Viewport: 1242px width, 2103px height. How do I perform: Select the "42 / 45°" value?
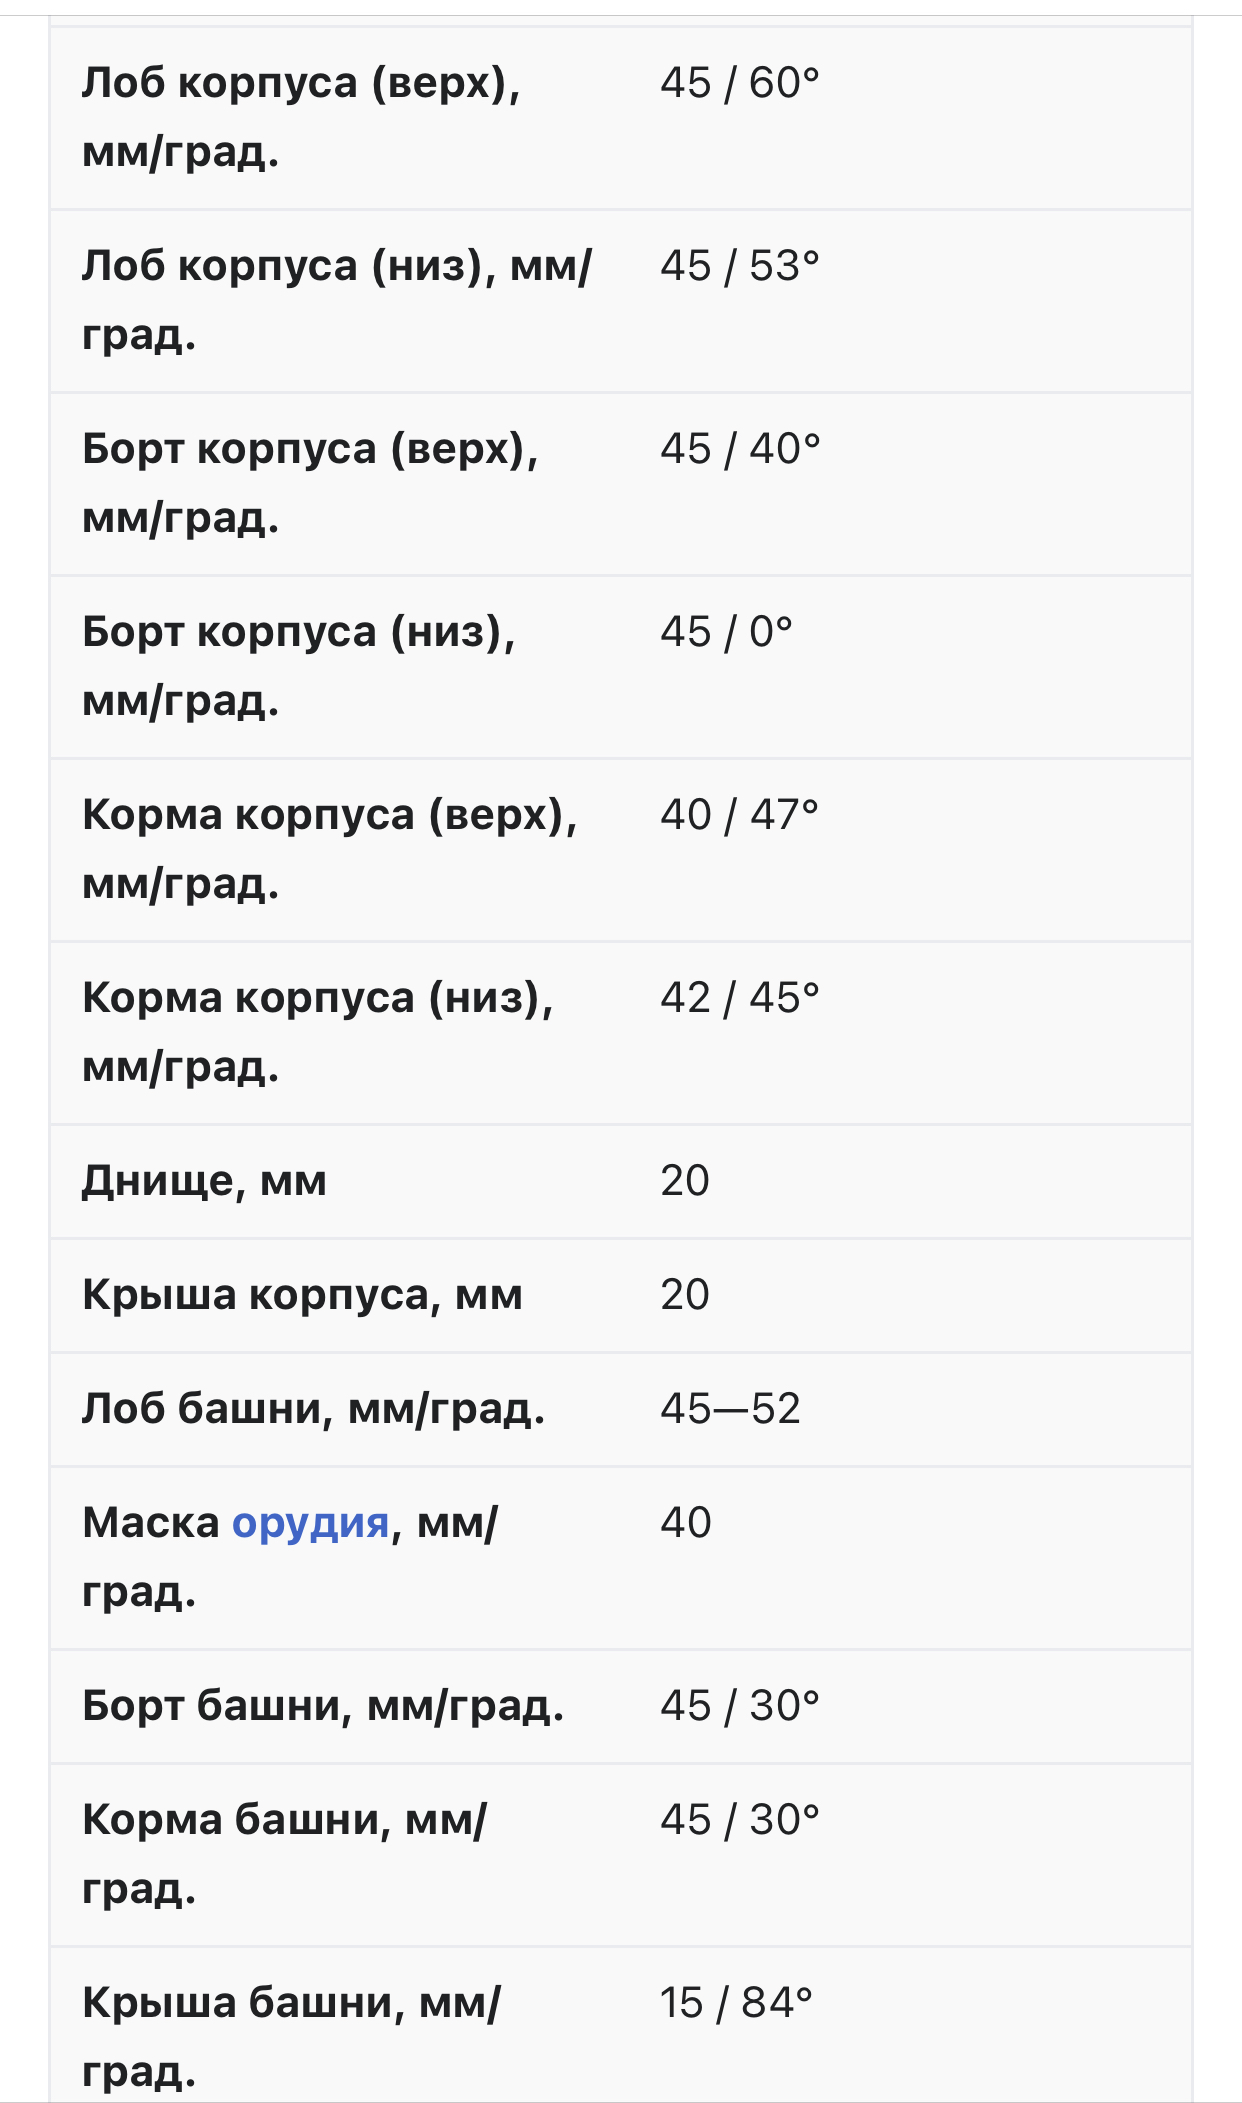(x=739, y=999)
